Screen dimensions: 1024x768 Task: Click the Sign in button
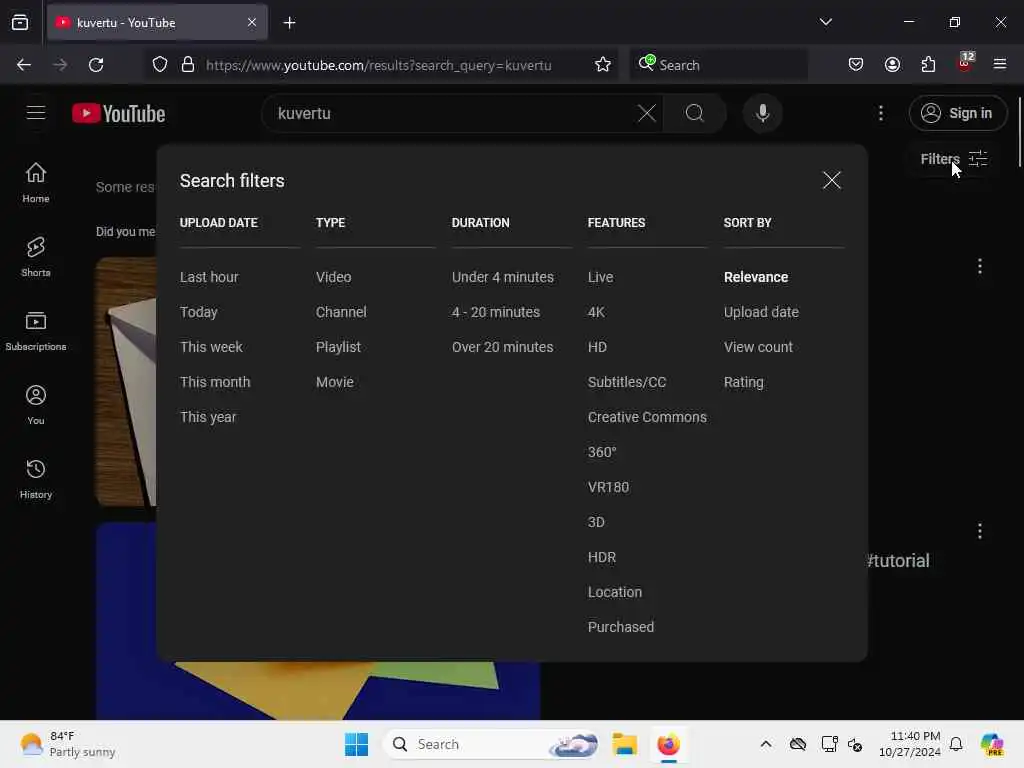[957, 113]
